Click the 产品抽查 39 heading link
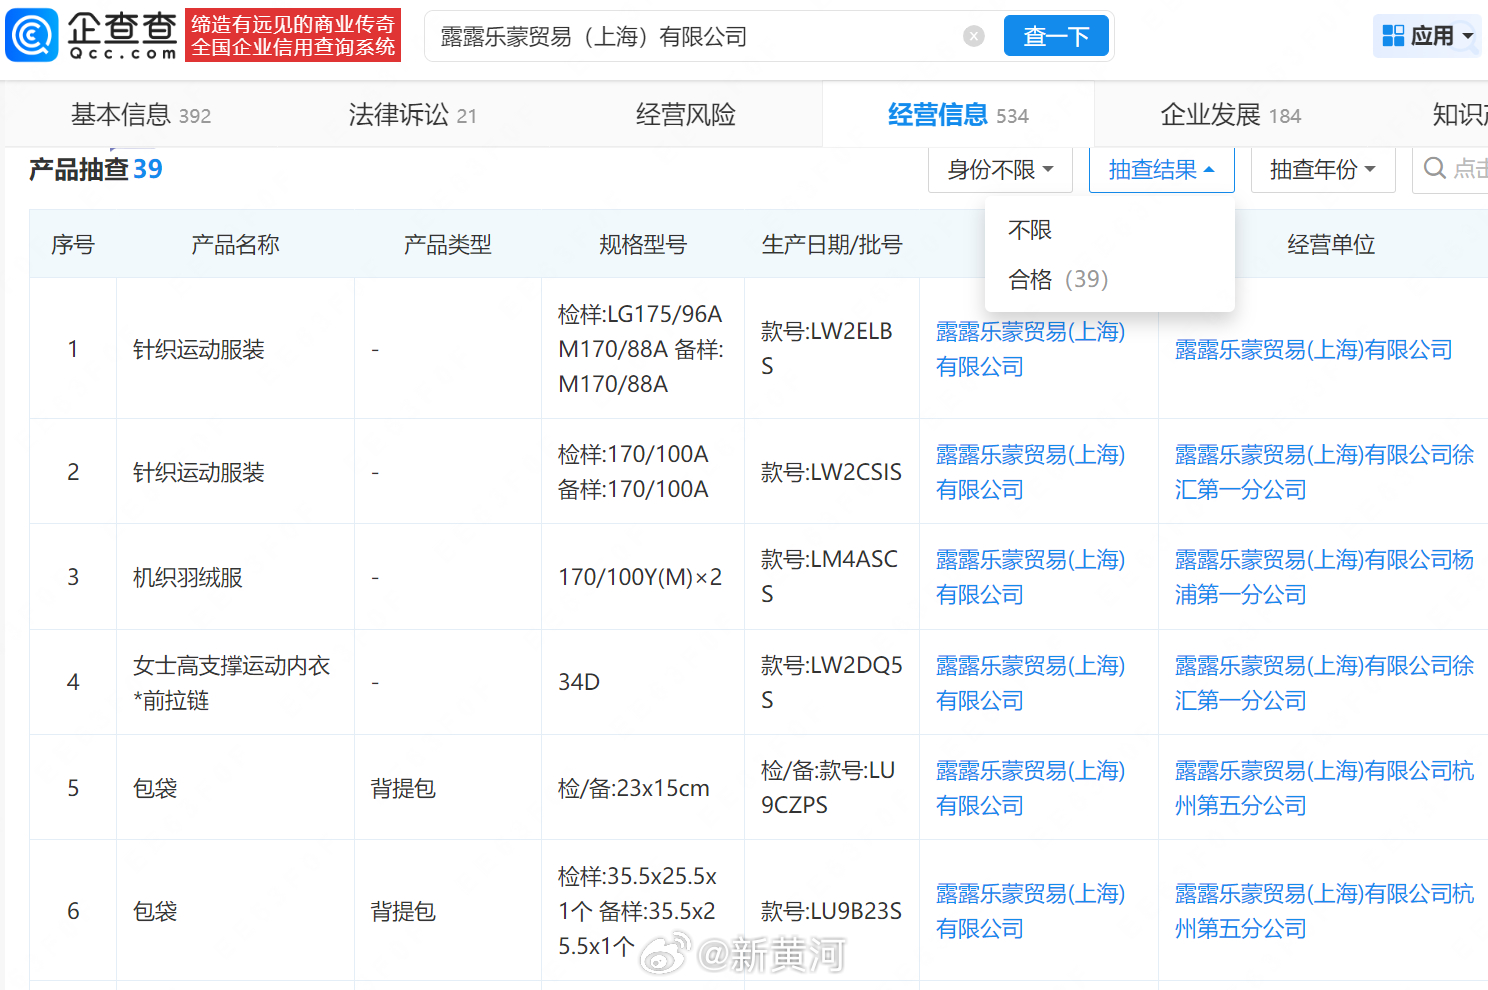1488x990 pixels. click(x=95, y=168)
